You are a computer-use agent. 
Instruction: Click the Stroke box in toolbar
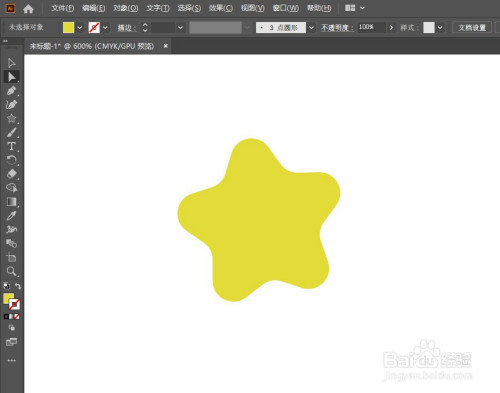point(15,304)
